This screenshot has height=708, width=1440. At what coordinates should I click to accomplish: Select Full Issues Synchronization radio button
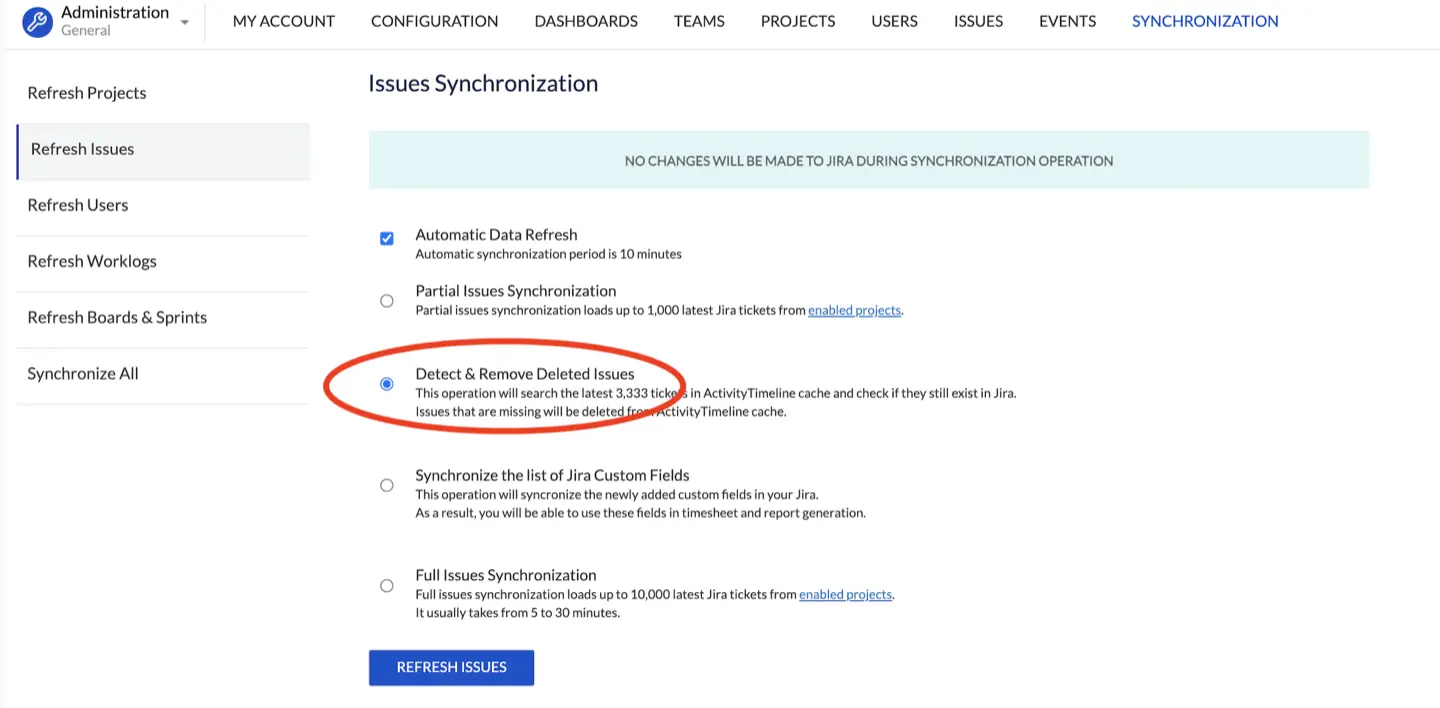click(387, 585)
